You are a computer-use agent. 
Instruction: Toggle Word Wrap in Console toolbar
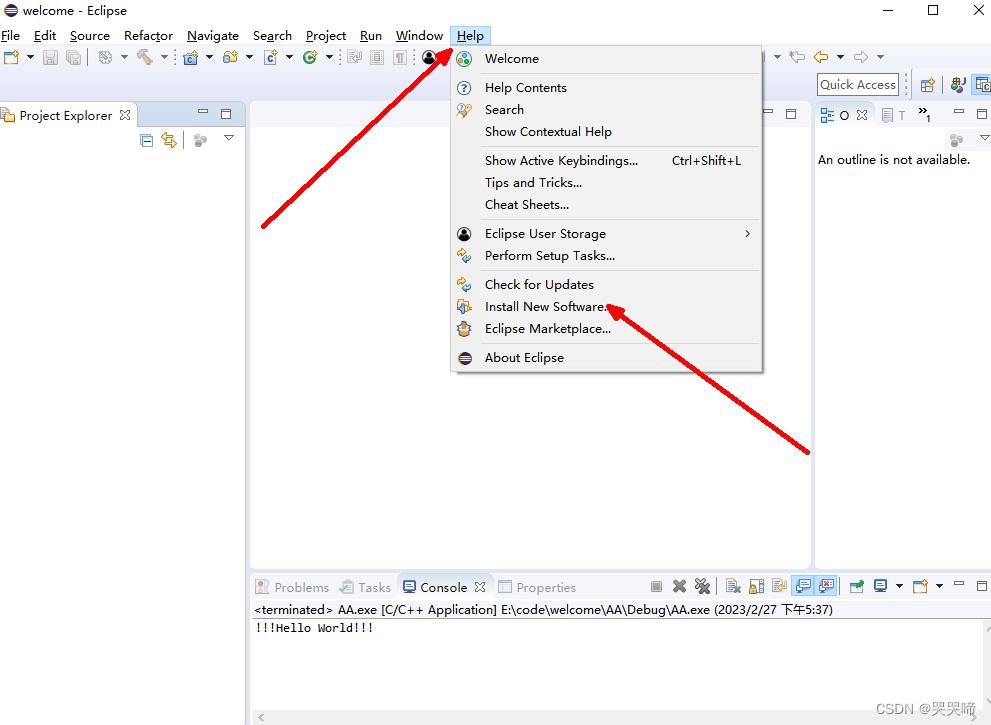click(x=780, y=587)
